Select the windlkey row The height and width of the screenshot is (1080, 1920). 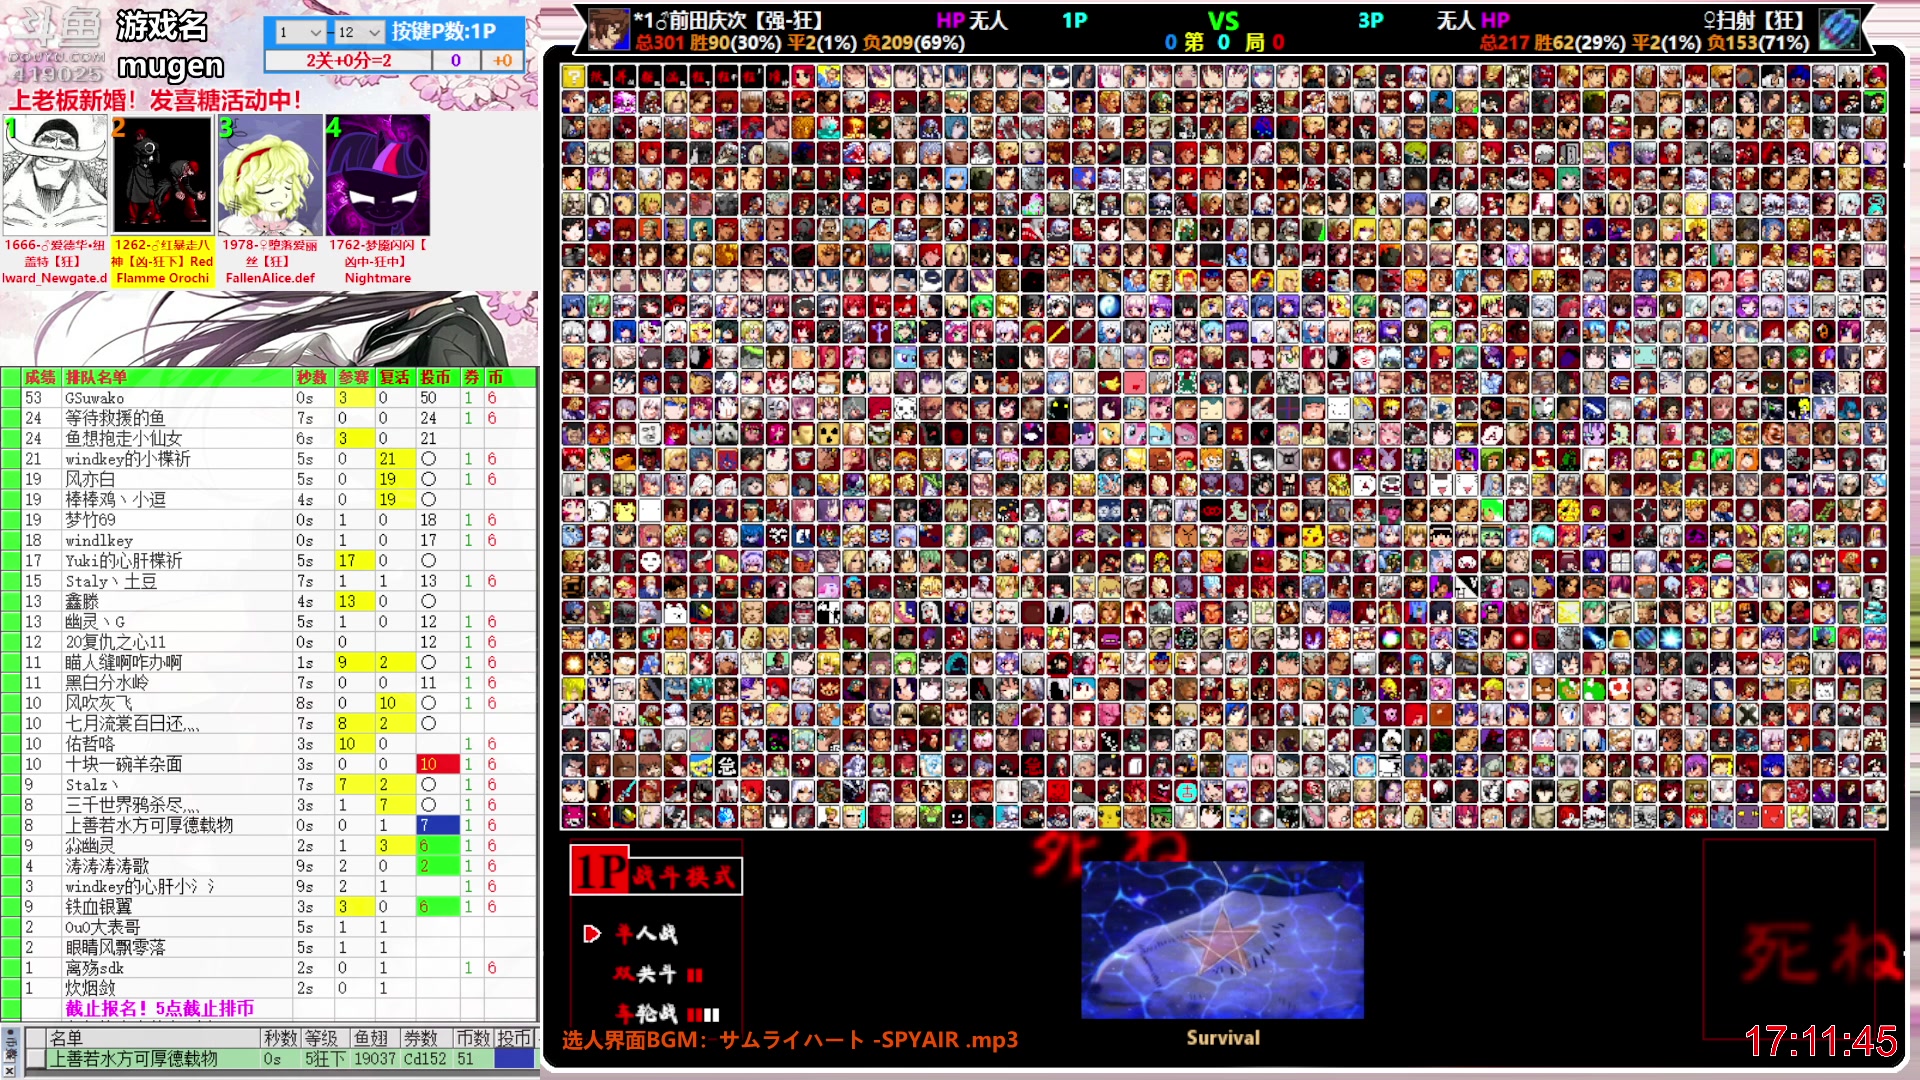click(270, 540)
